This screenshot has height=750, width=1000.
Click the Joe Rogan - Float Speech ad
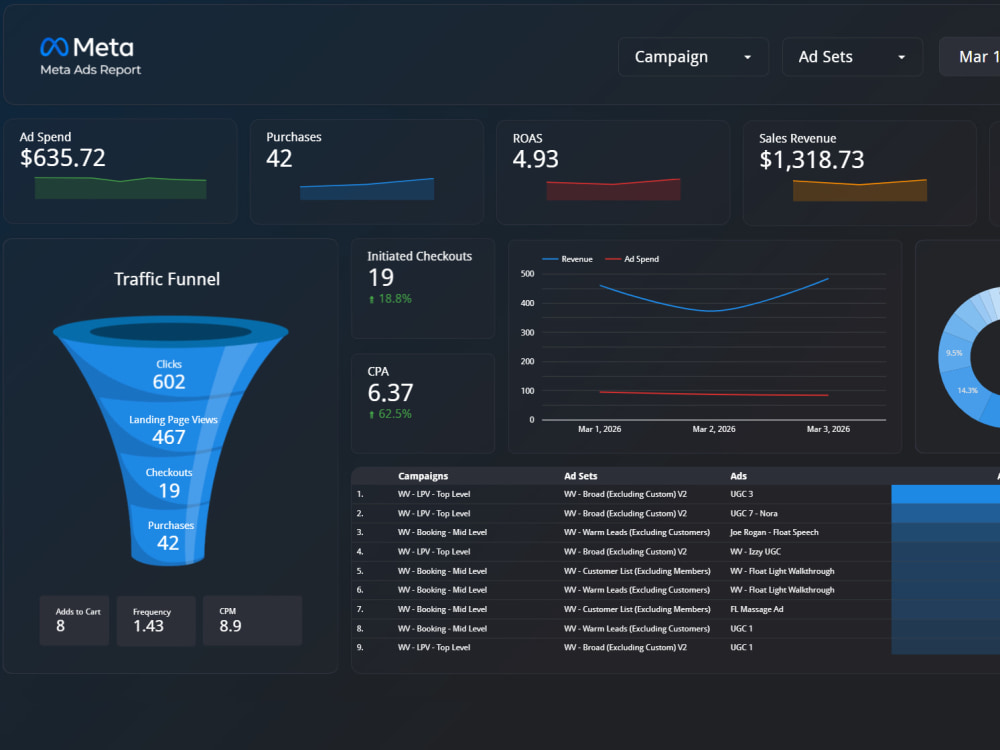[774, 533]
